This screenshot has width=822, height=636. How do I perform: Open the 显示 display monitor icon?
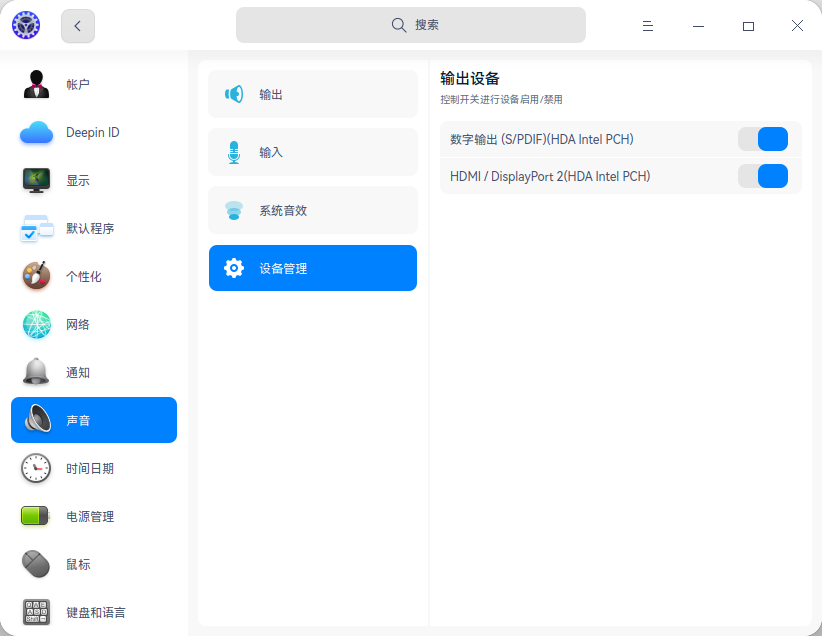tap(36, 180)
